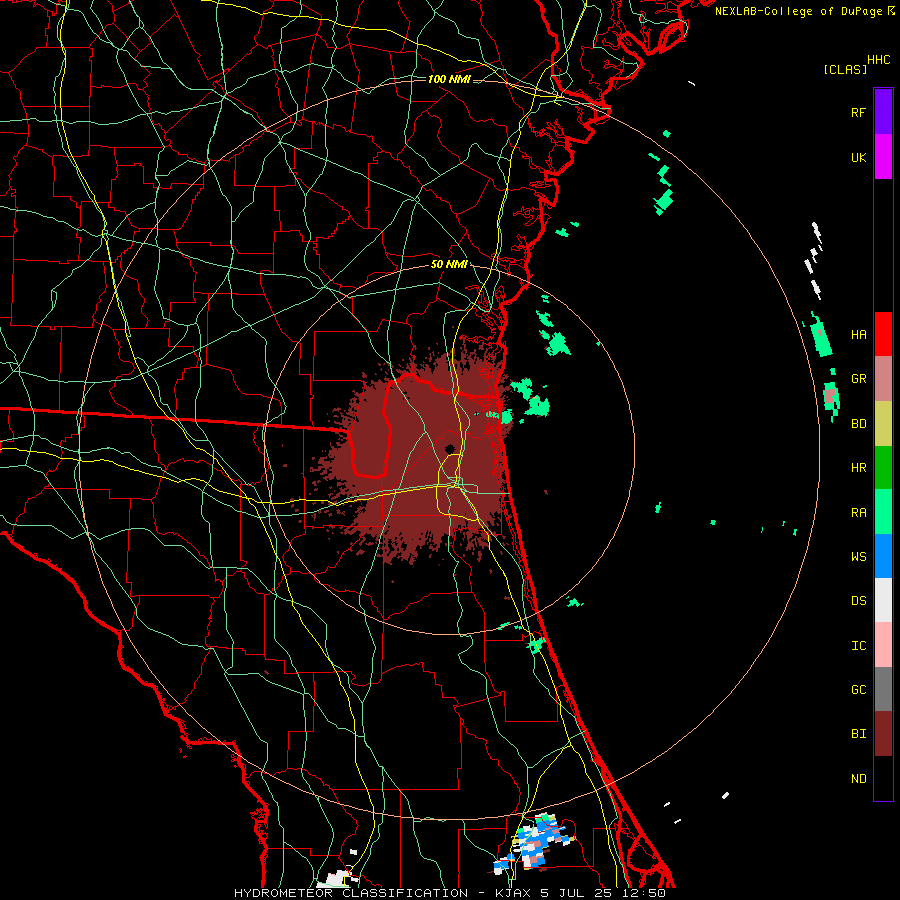Click the RA light green legend swatch
Image resolution: width=900 pixels, height=900 pixels.
click(883, 512)
